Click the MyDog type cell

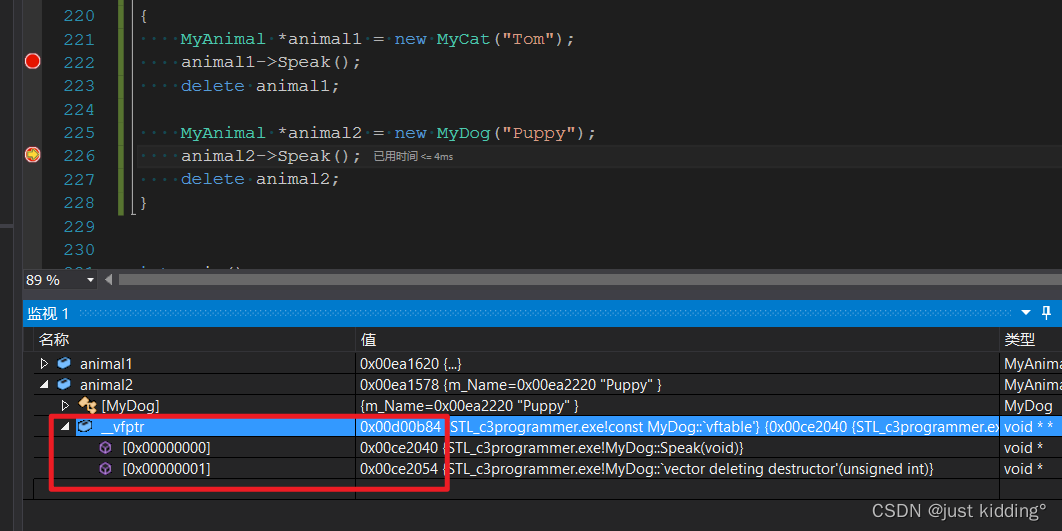point(1028,406)
